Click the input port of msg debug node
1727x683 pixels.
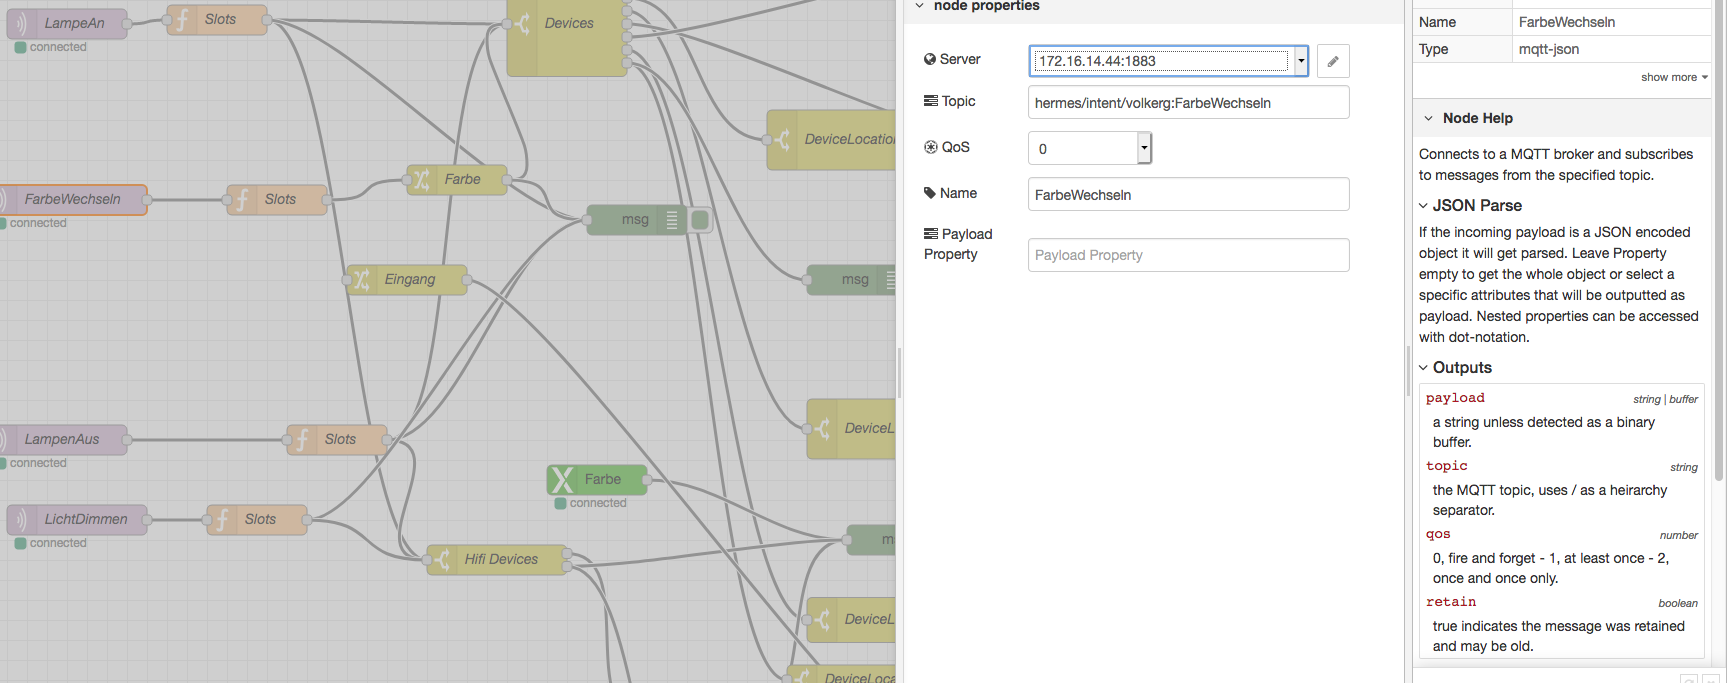587,219
